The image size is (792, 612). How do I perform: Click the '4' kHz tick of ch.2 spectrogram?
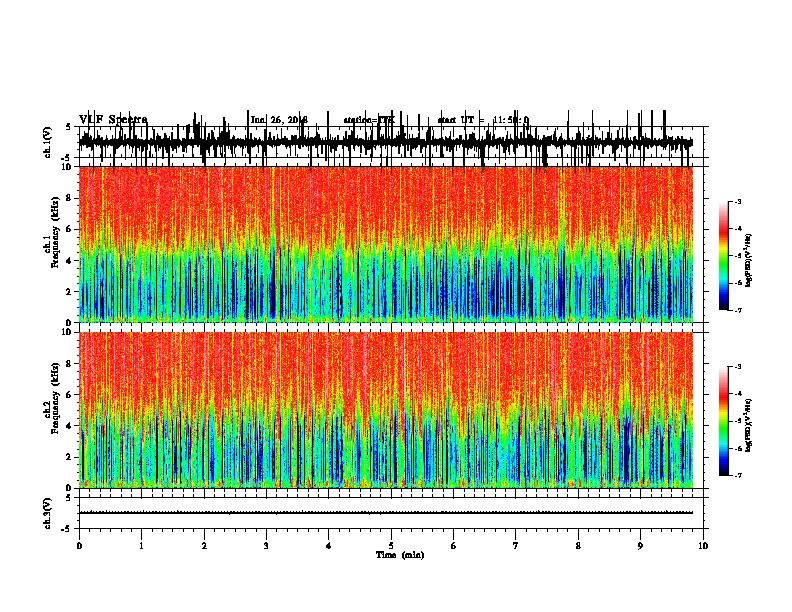pyautogui.click(x=70, y=426)
